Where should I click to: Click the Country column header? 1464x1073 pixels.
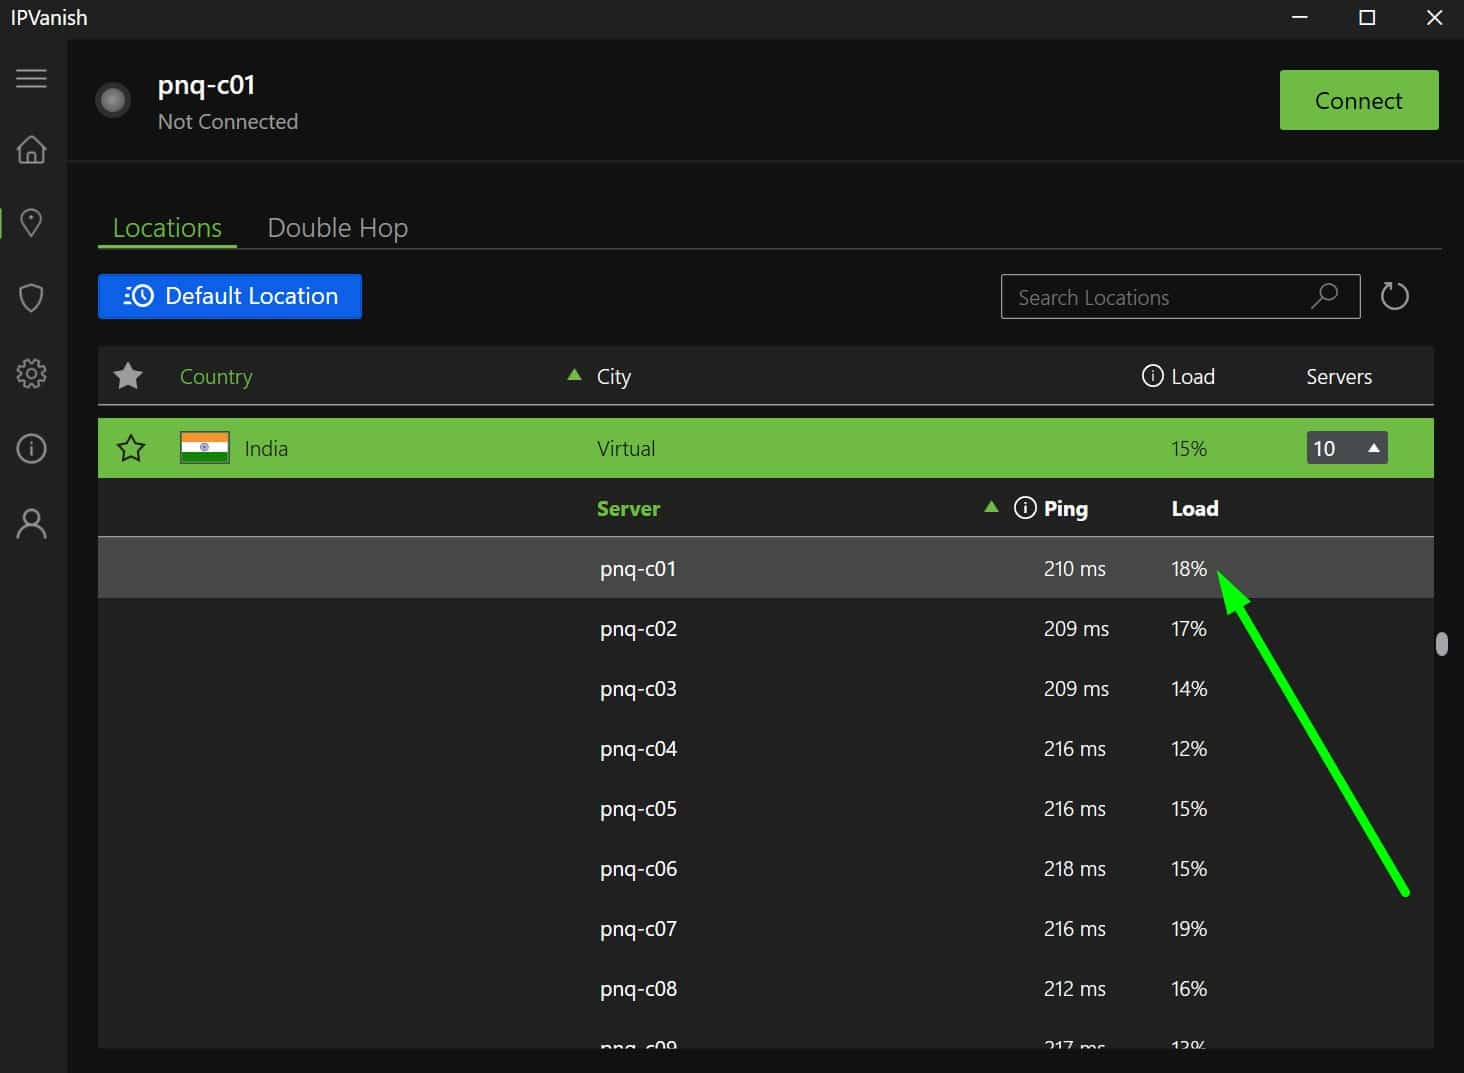(216, 377)
